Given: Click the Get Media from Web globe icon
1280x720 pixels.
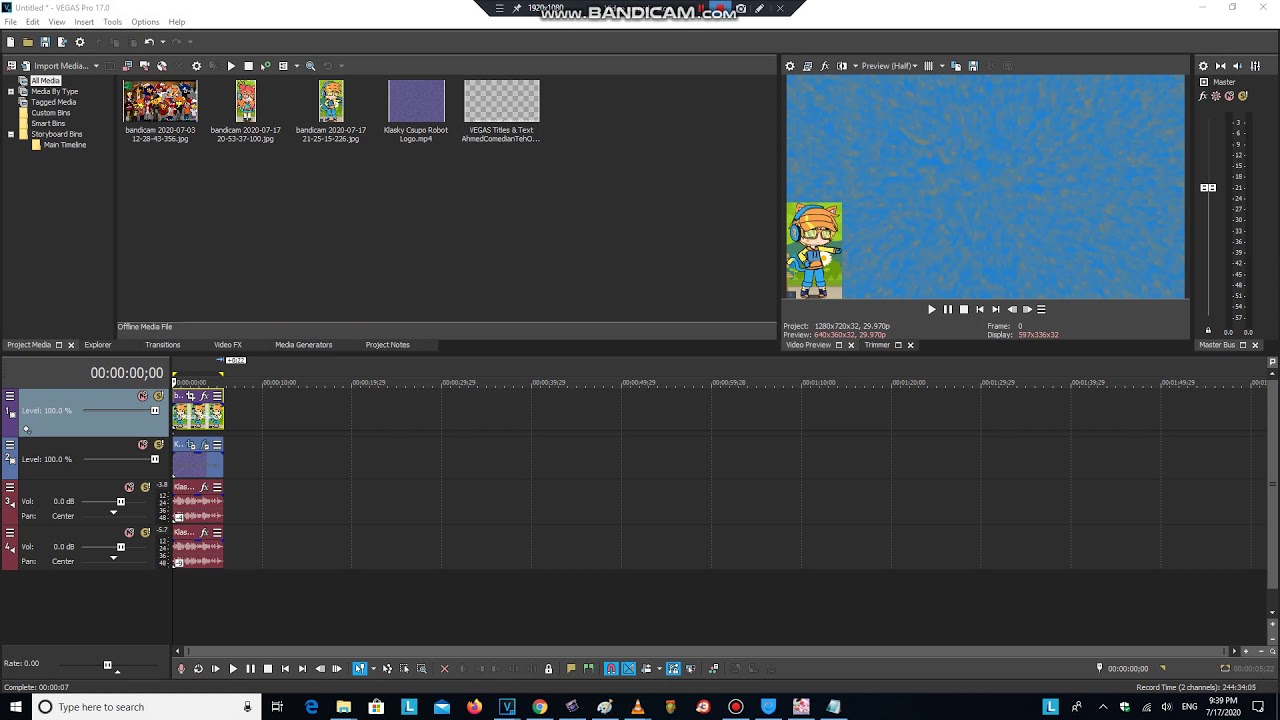Looking at the screenshot, I should tap(162, 66).
